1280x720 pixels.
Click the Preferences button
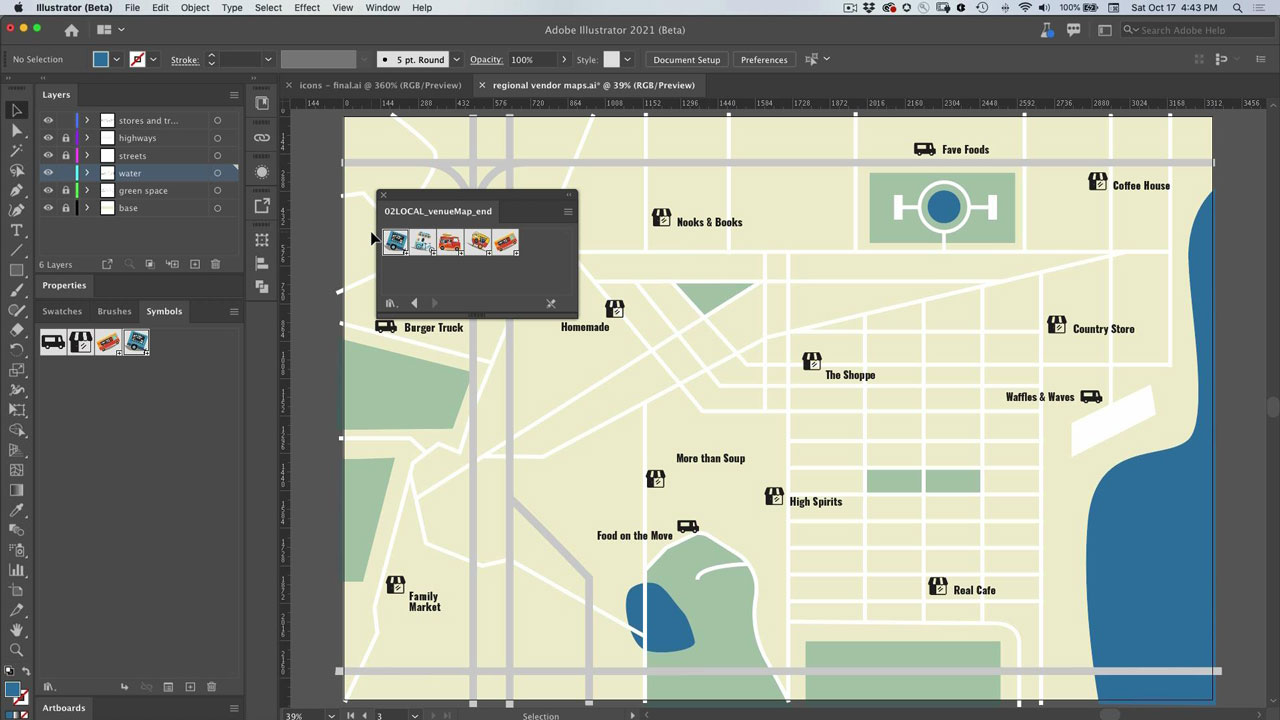tap(764, 60)
